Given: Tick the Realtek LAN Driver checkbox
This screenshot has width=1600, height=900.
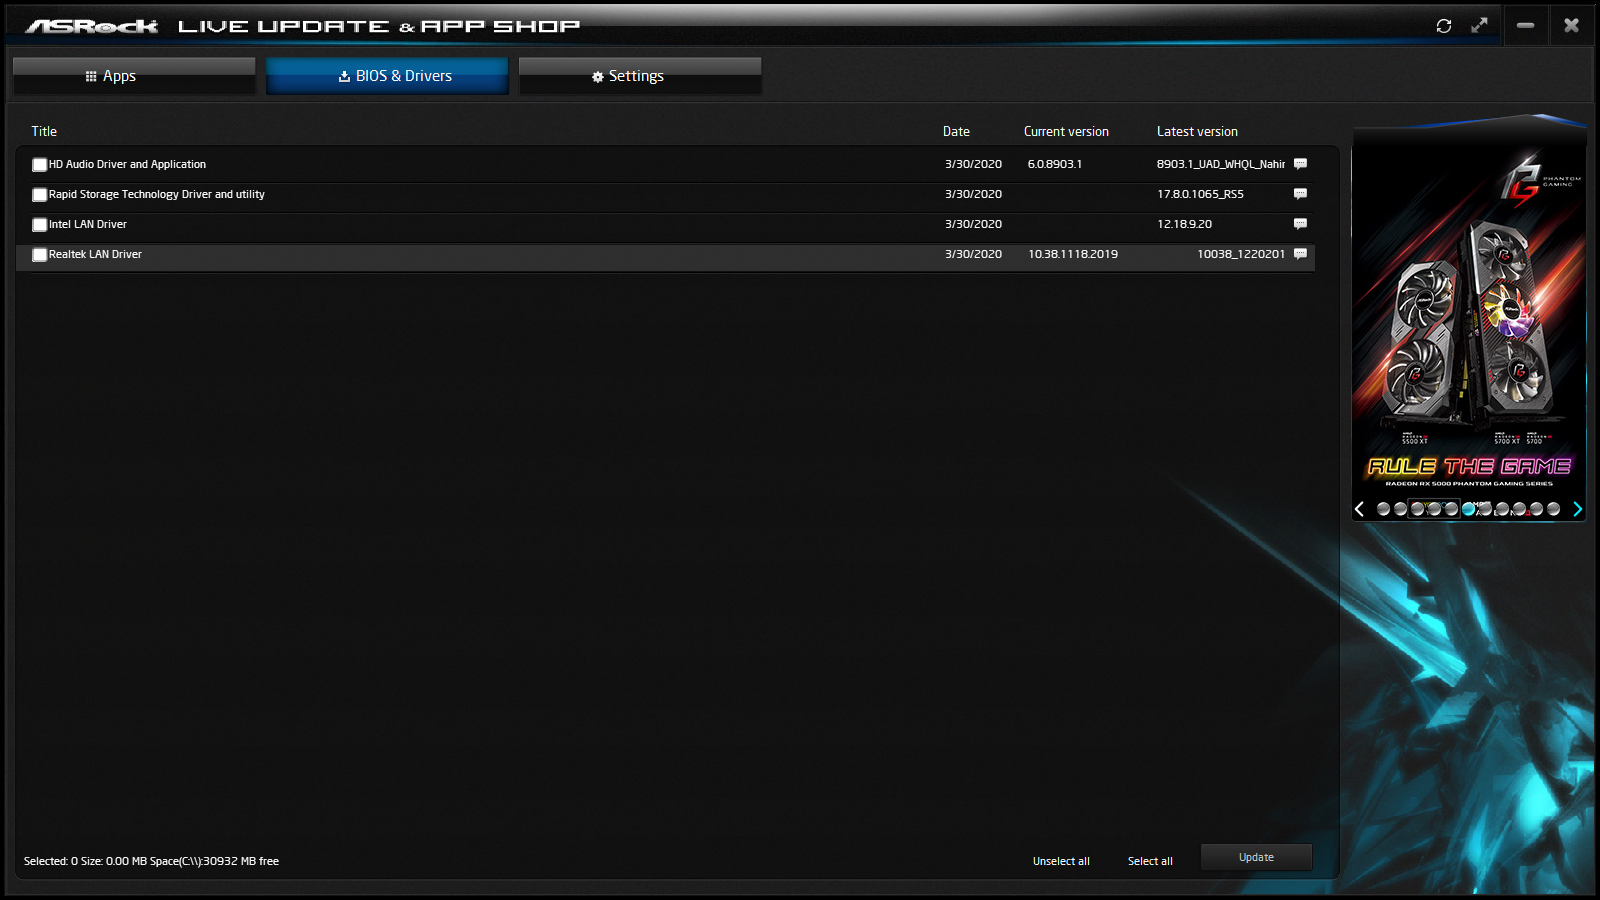Looking at the screenshot, I should pyautogui.click(x=40, y=255).
